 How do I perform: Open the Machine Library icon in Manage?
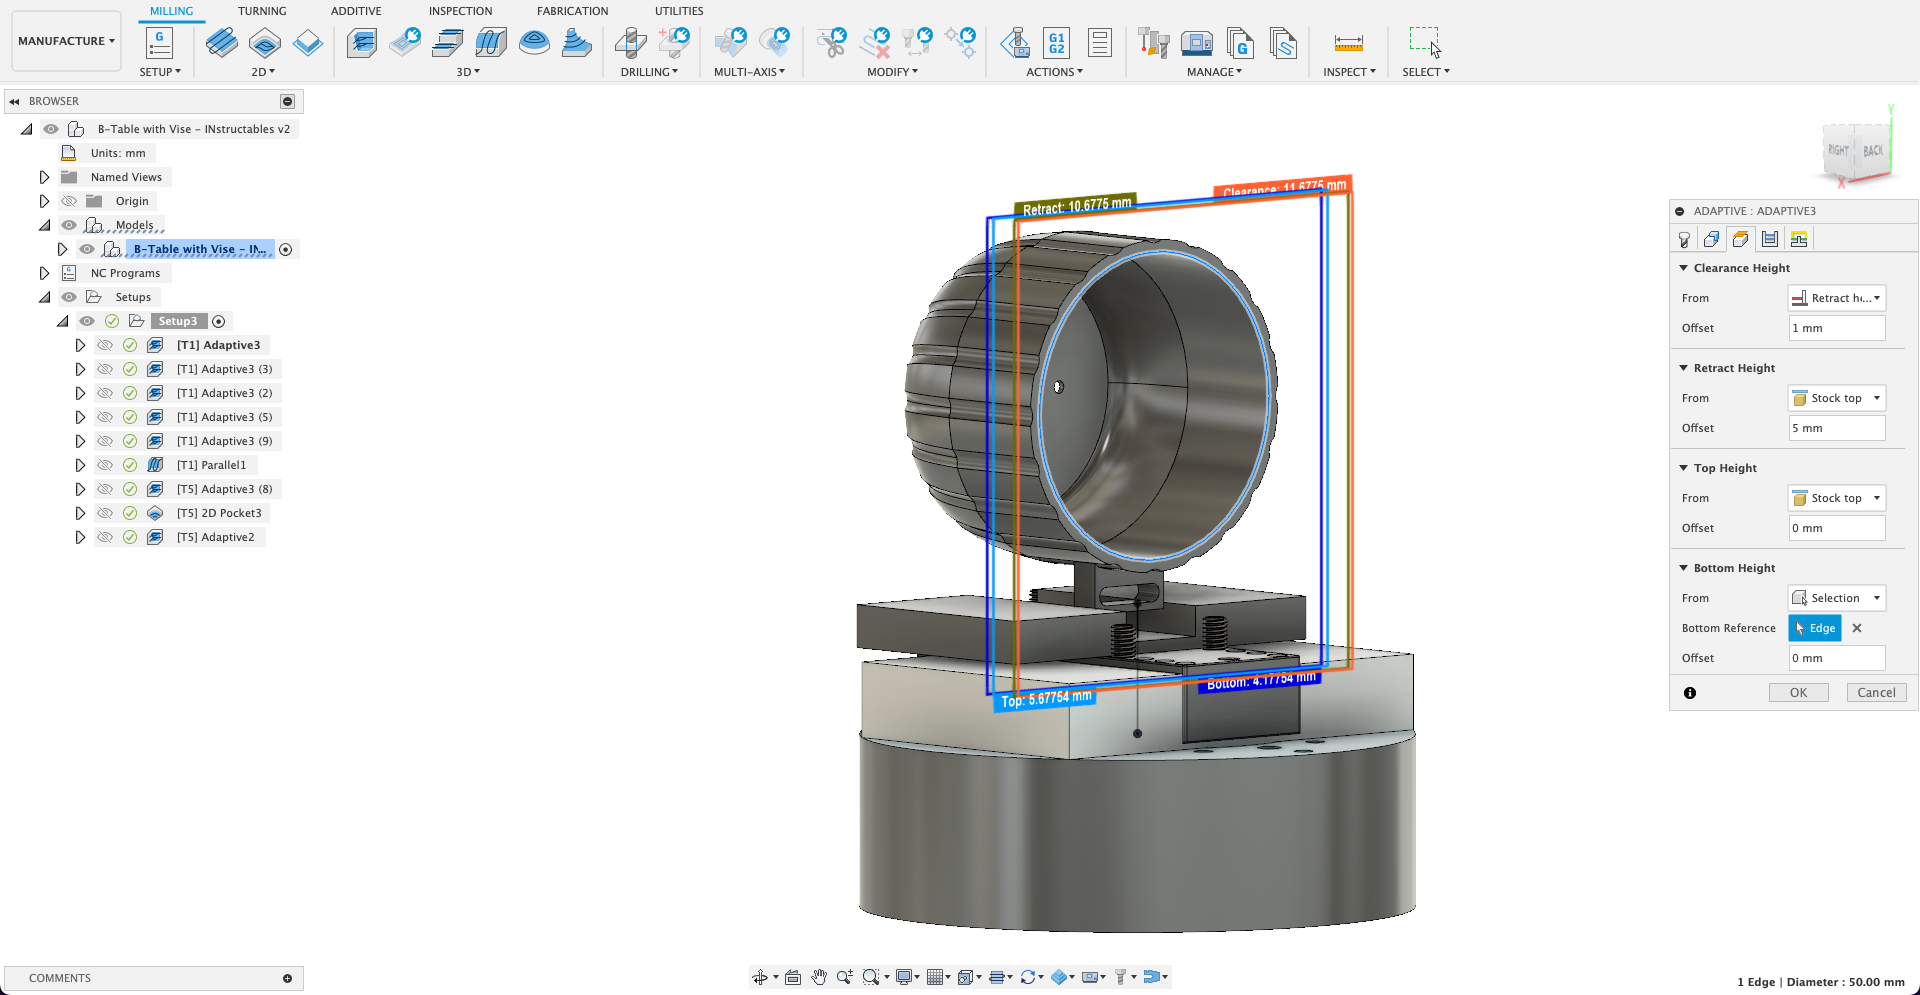(x=1197, y=43)
